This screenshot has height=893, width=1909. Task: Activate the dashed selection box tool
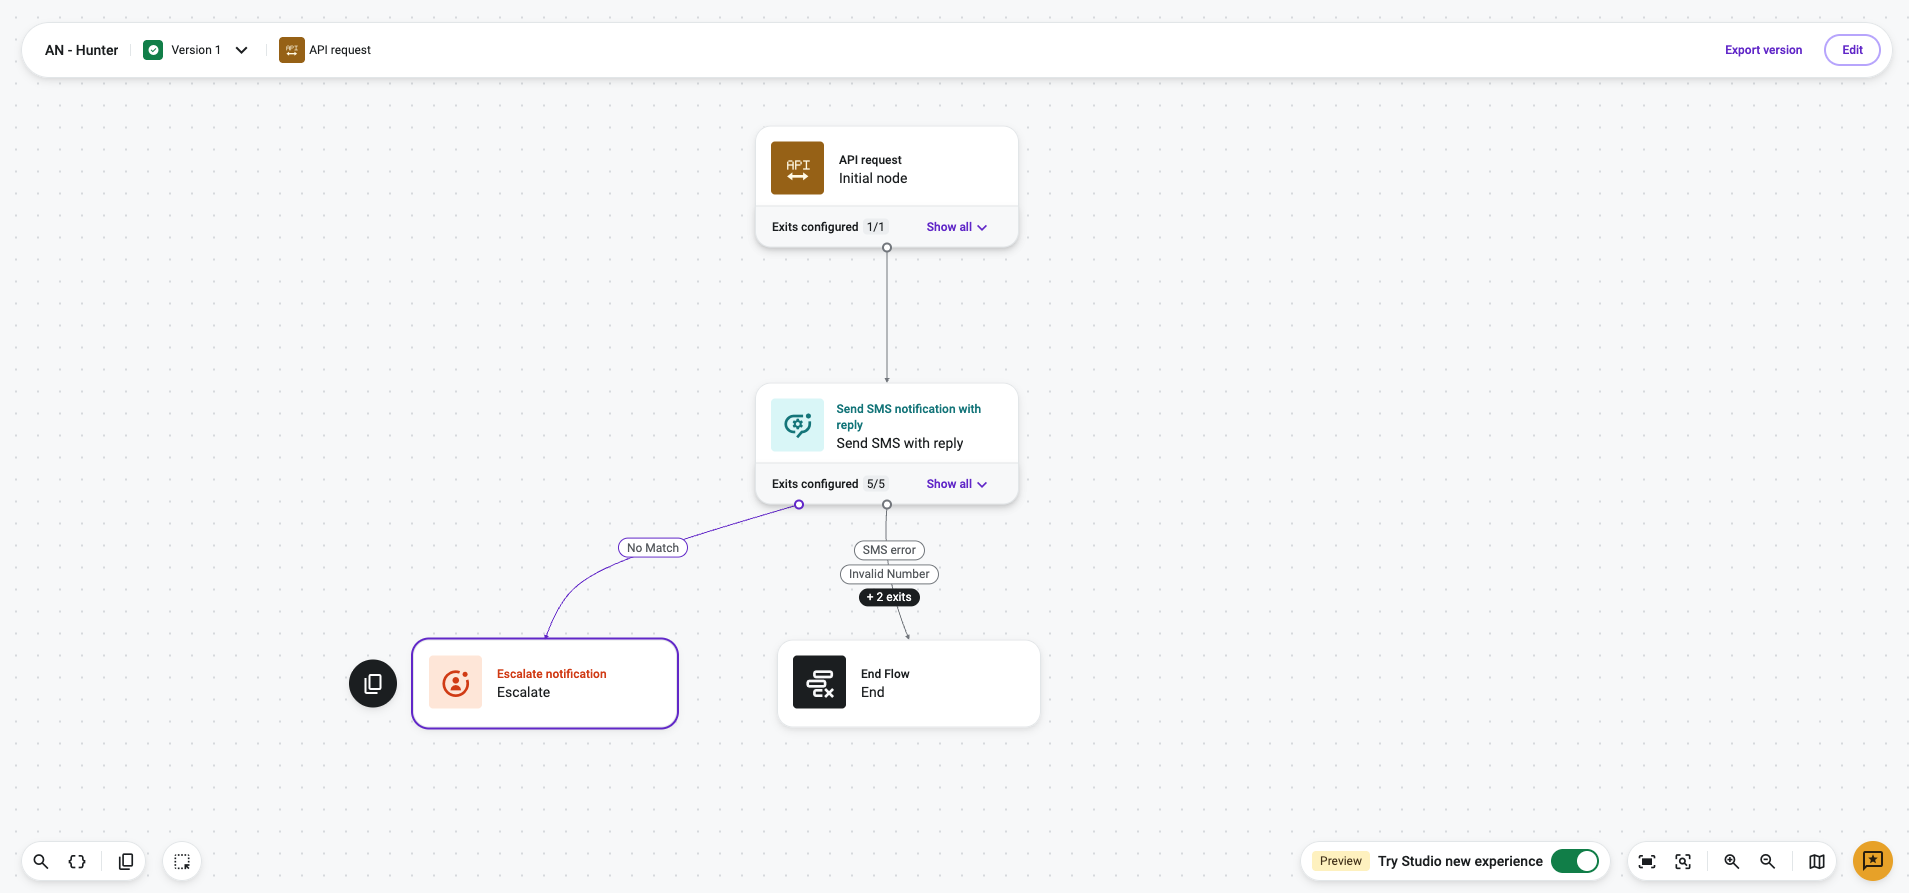tap(182, 861)
